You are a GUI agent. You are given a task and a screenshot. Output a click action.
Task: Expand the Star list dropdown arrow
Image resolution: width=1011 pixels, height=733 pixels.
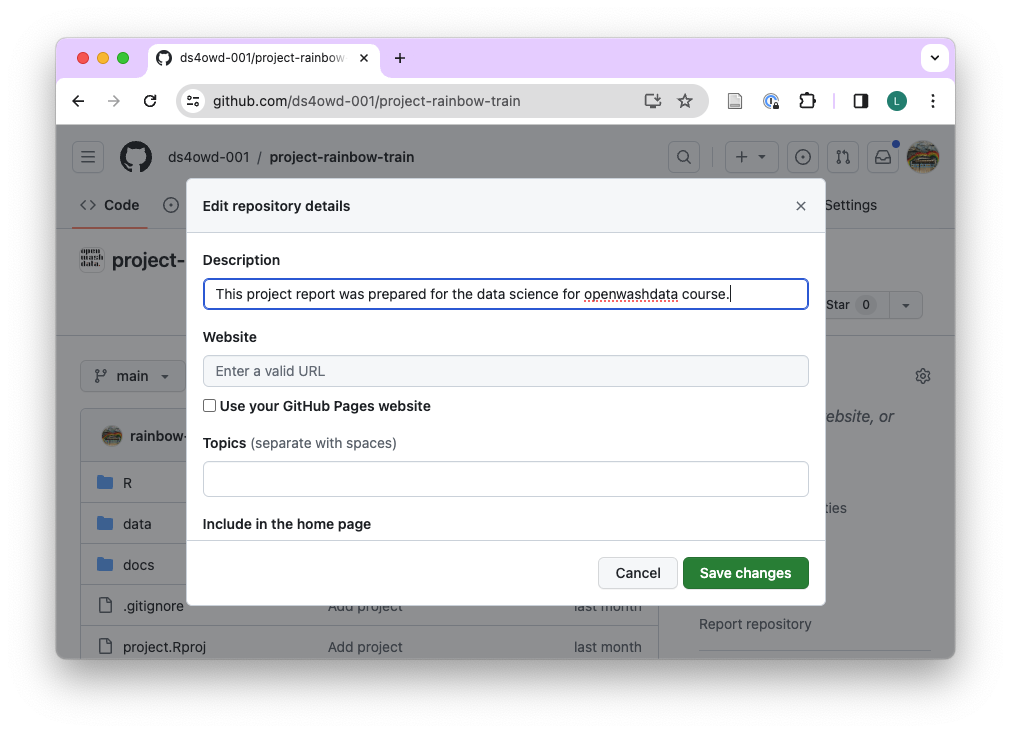(906, 305)
